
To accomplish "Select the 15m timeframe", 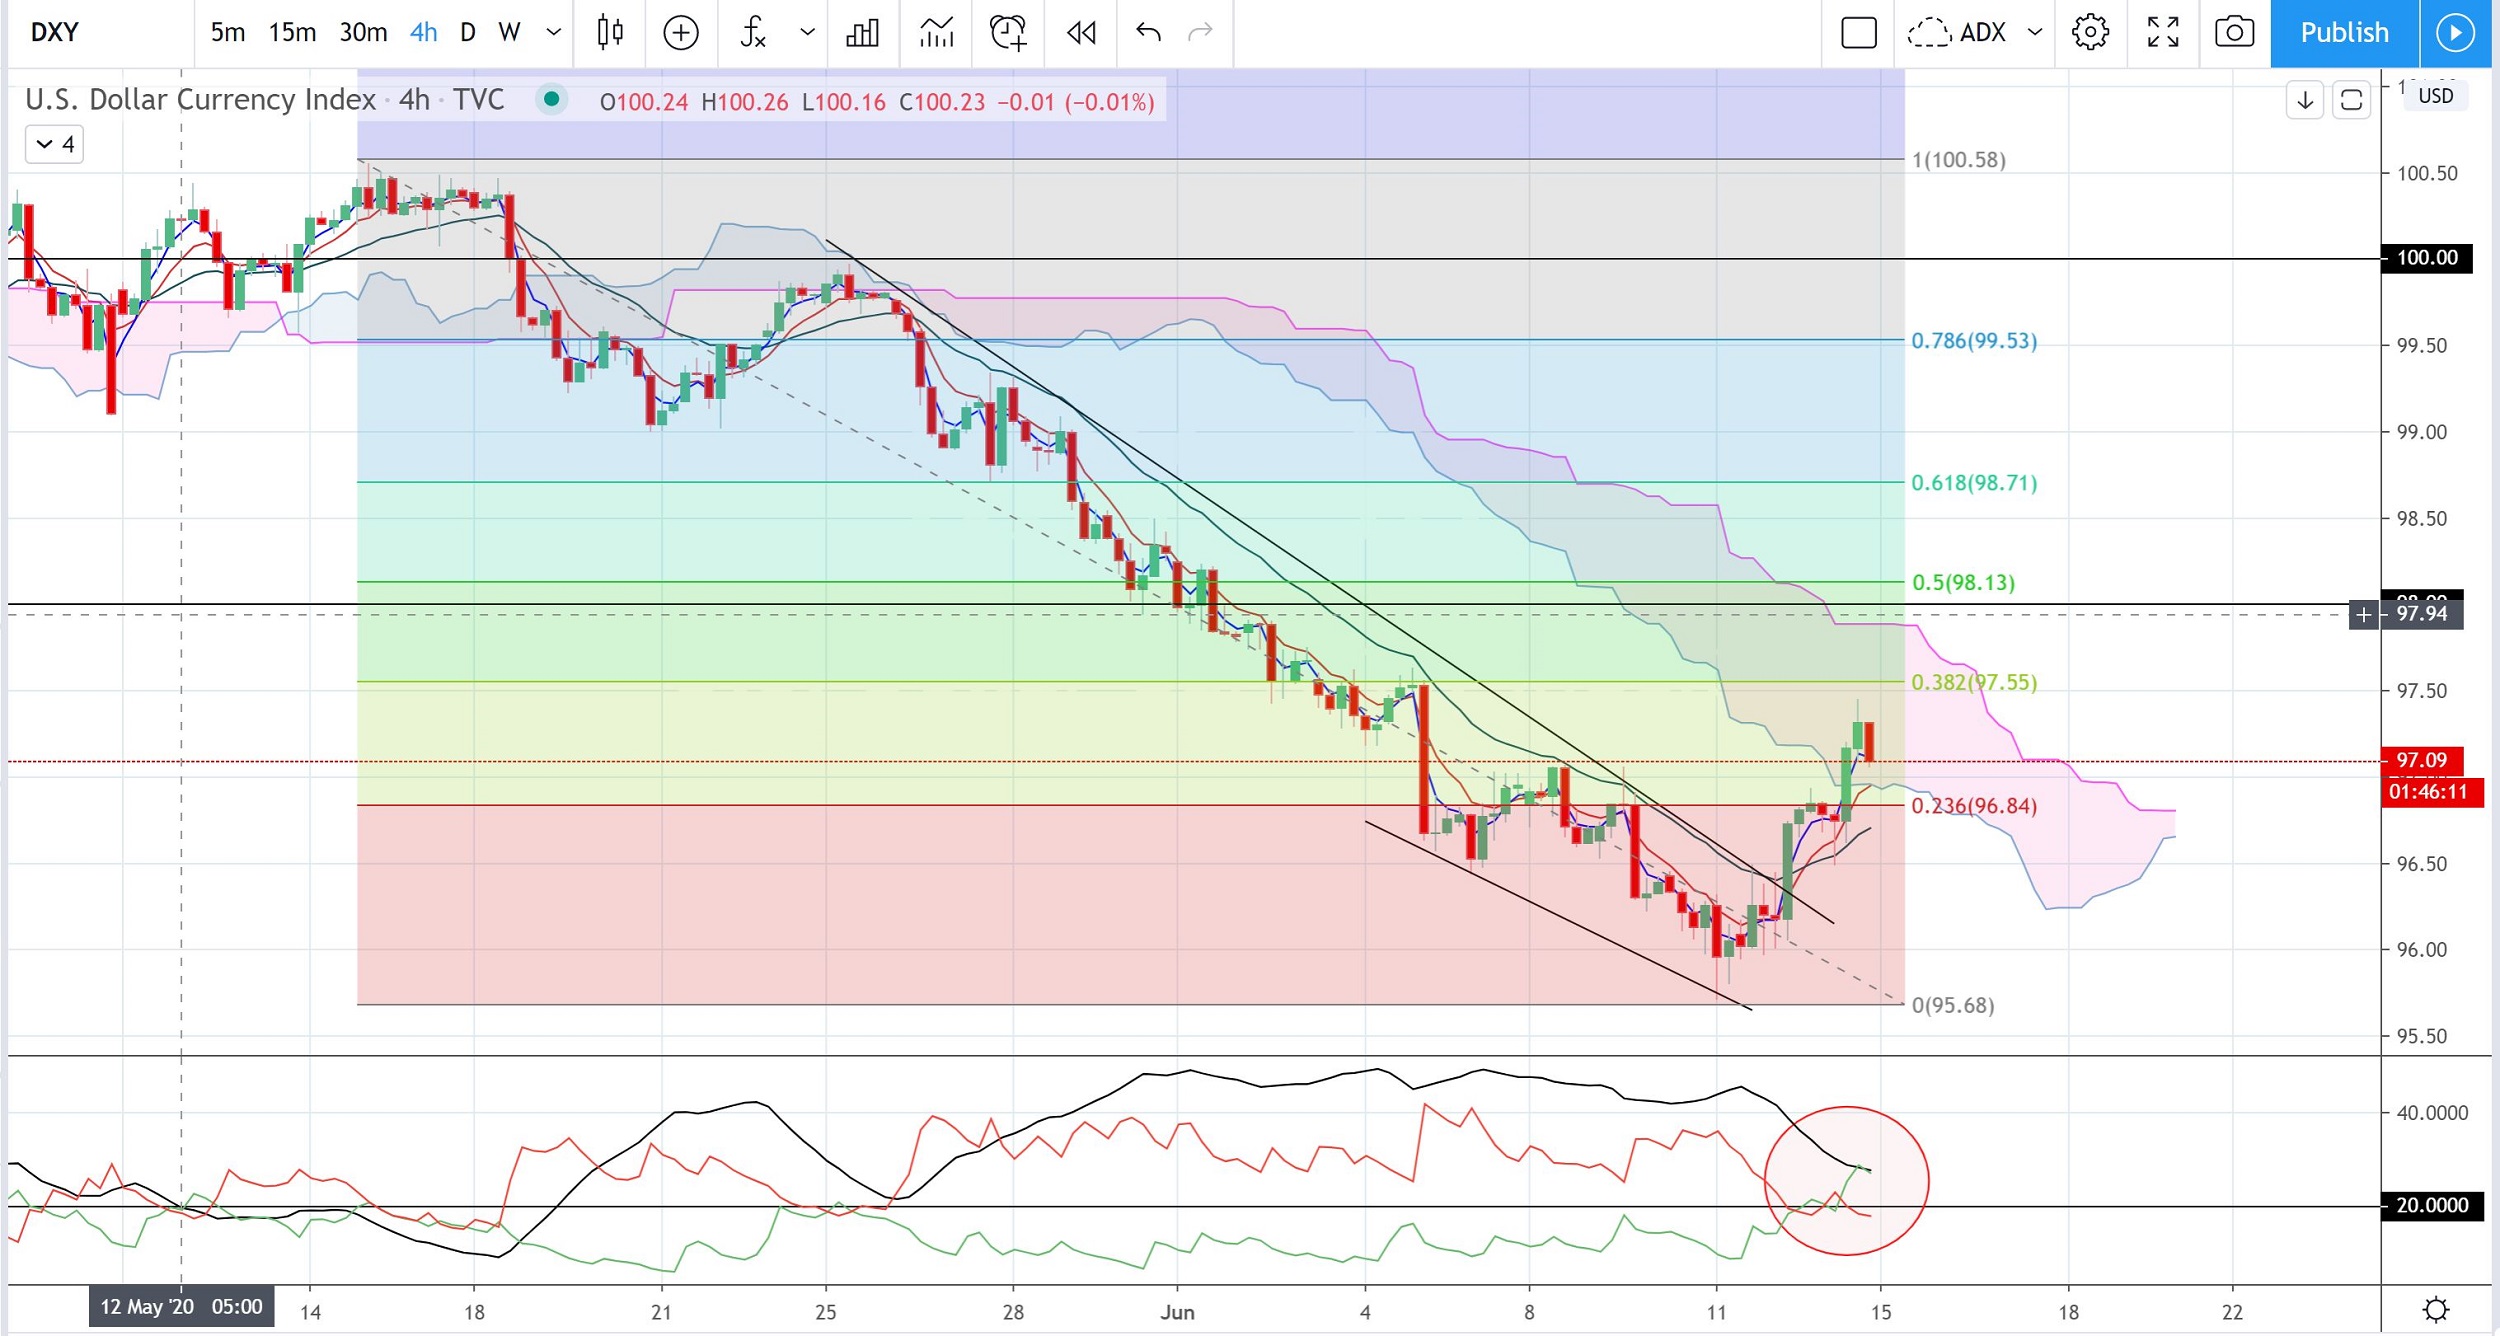I will [292, 33].
